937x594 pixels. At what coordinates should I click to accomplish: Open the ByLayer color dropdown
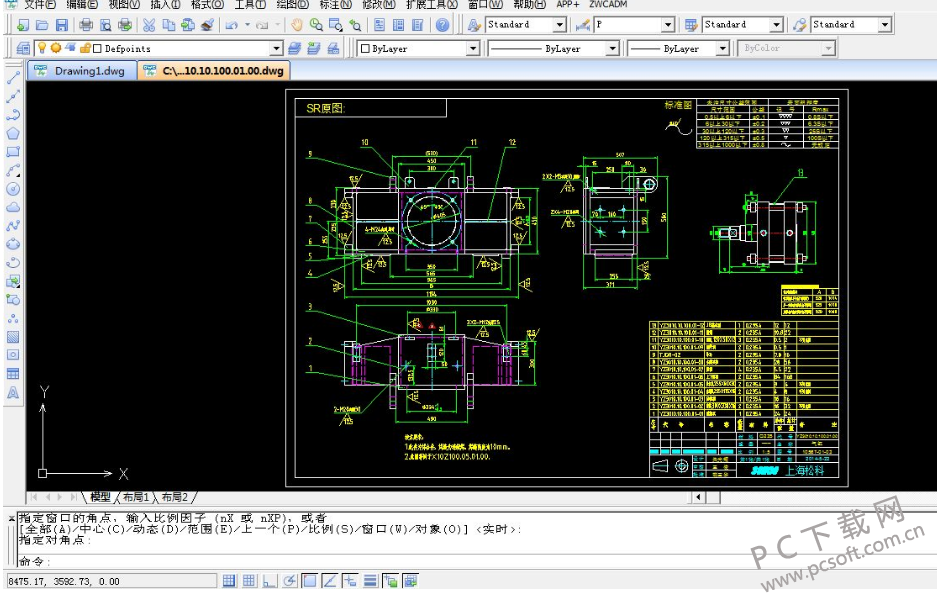473,48
